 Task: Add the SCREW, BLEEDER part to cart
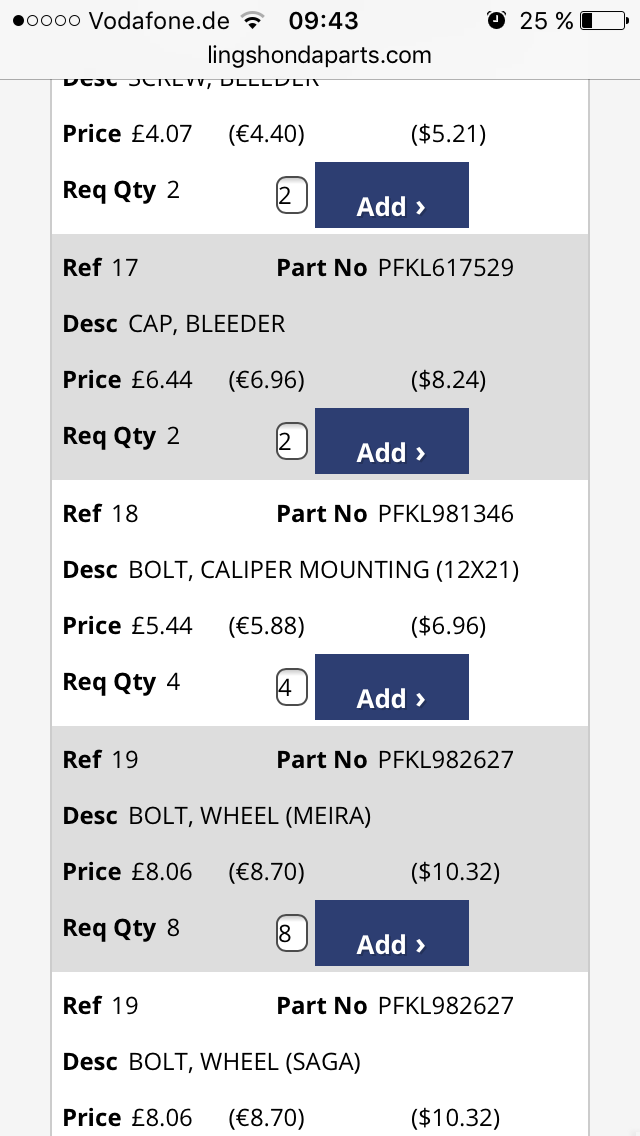pos(391,195)
